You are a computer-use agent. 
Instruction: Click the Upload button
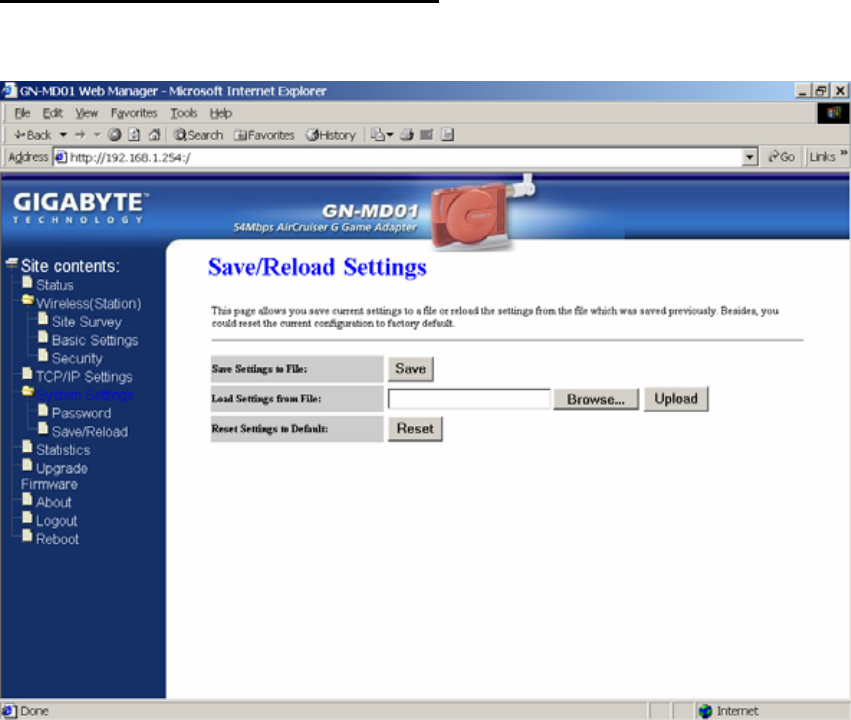coord(676,399)
